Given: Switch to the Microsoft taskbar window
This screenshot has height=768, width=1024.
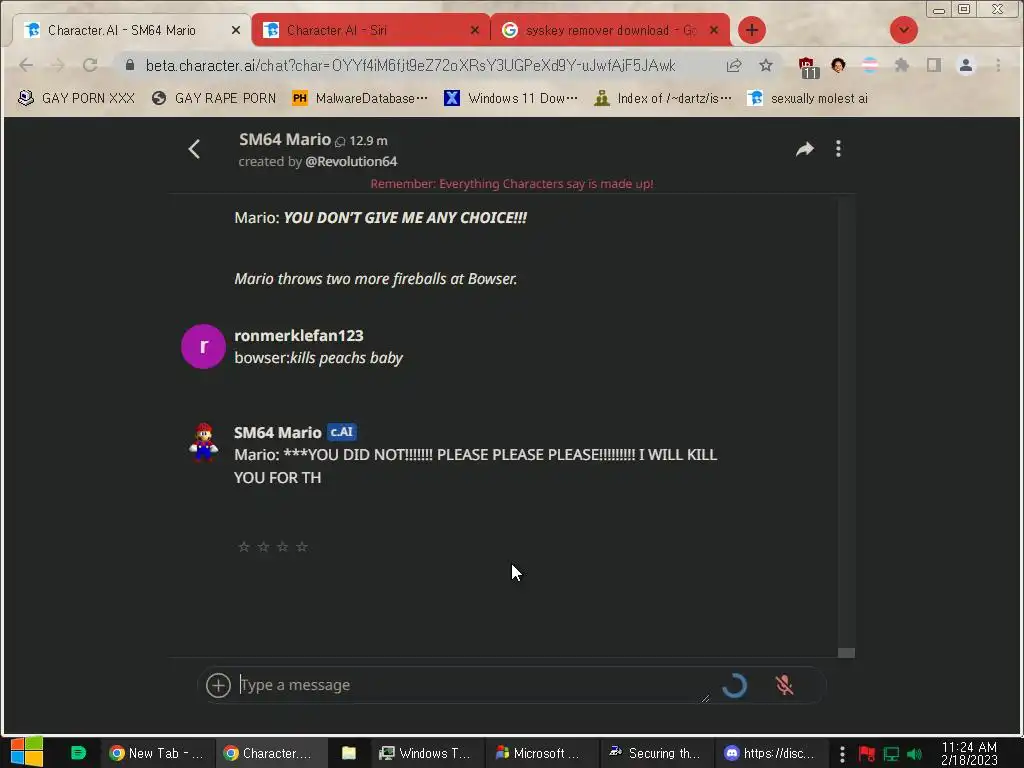Looking at the screenshot, I should coord(541,753).
